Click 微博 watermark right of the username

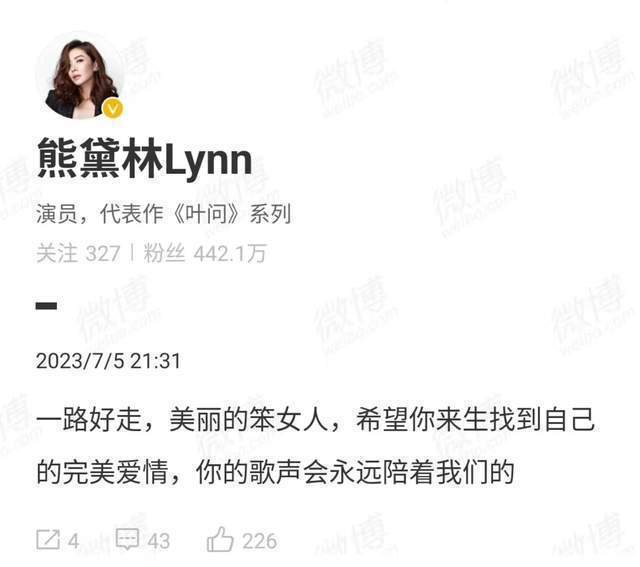pyautogui.click(x=473, y=196)
